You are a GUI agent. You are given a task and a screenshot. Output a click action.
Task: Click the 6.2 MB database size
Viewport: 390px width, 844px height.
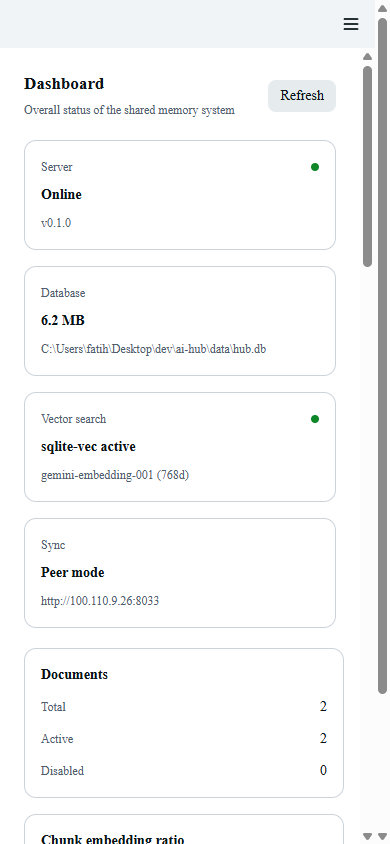pyautogui.click(x=63, y=320)
